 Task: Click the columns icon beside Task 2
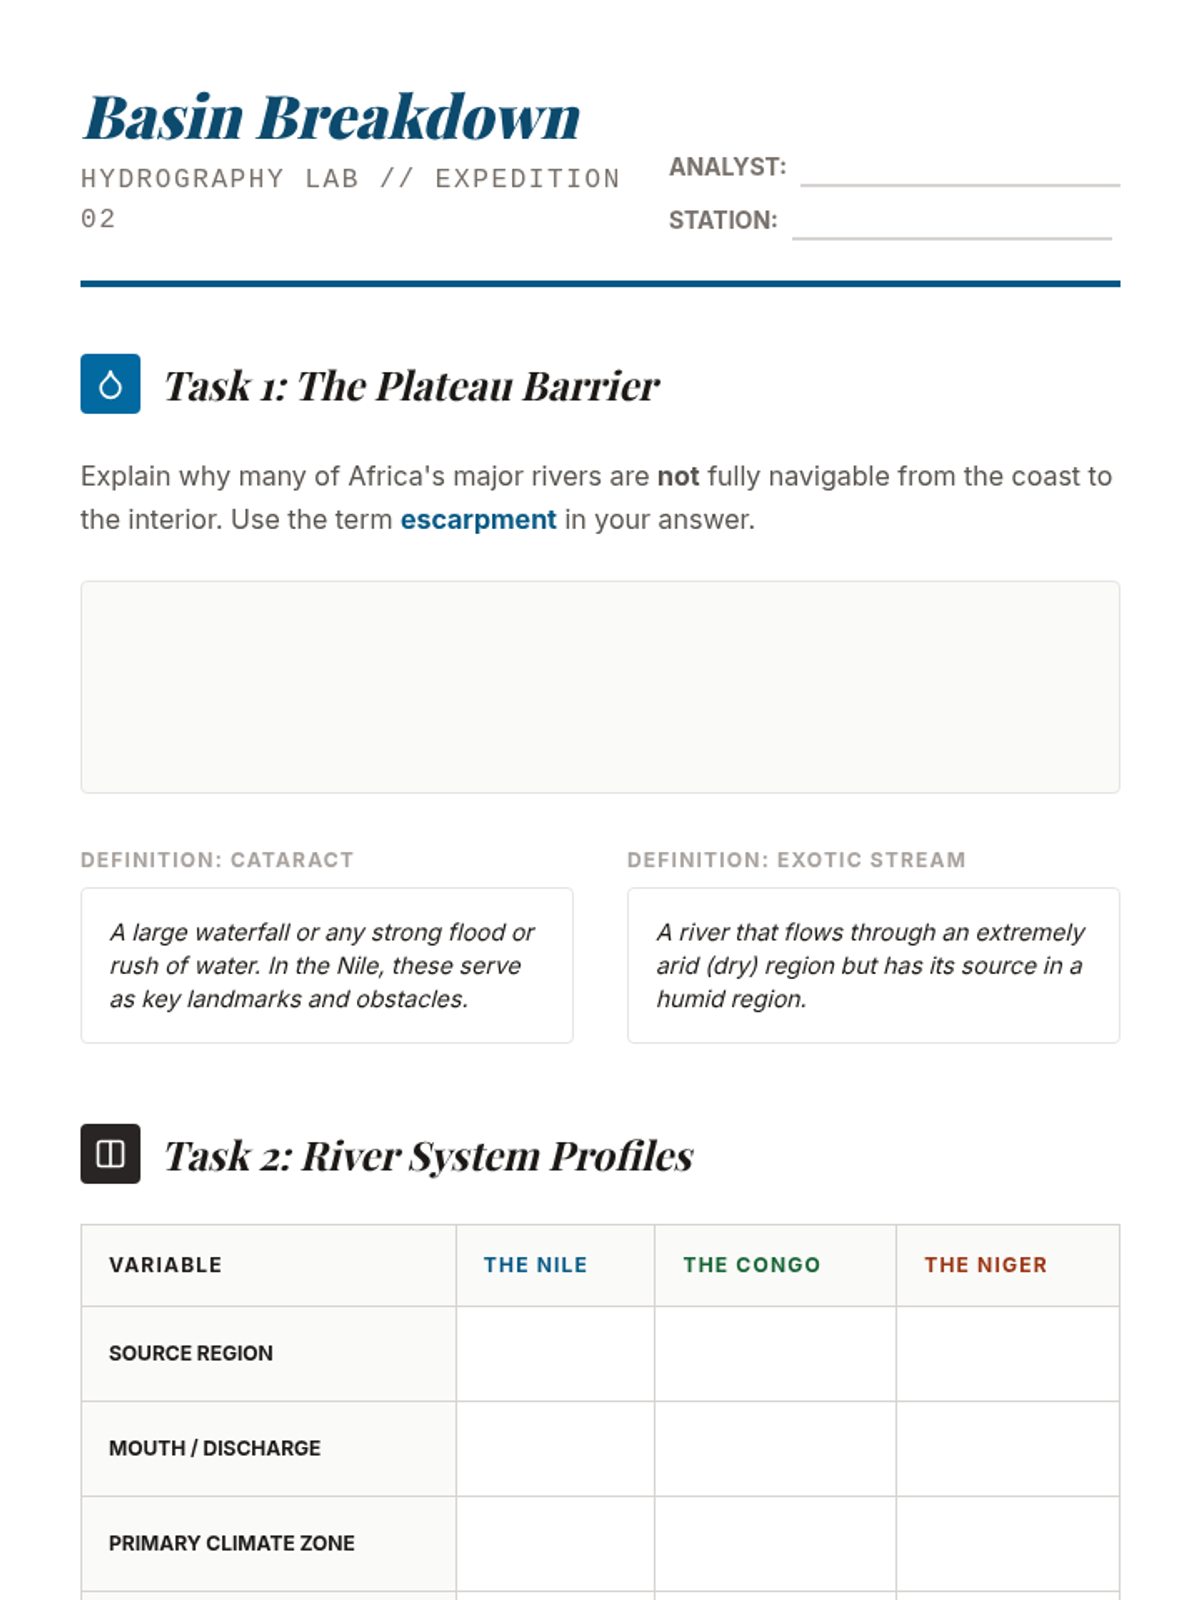coord(110,1154)
